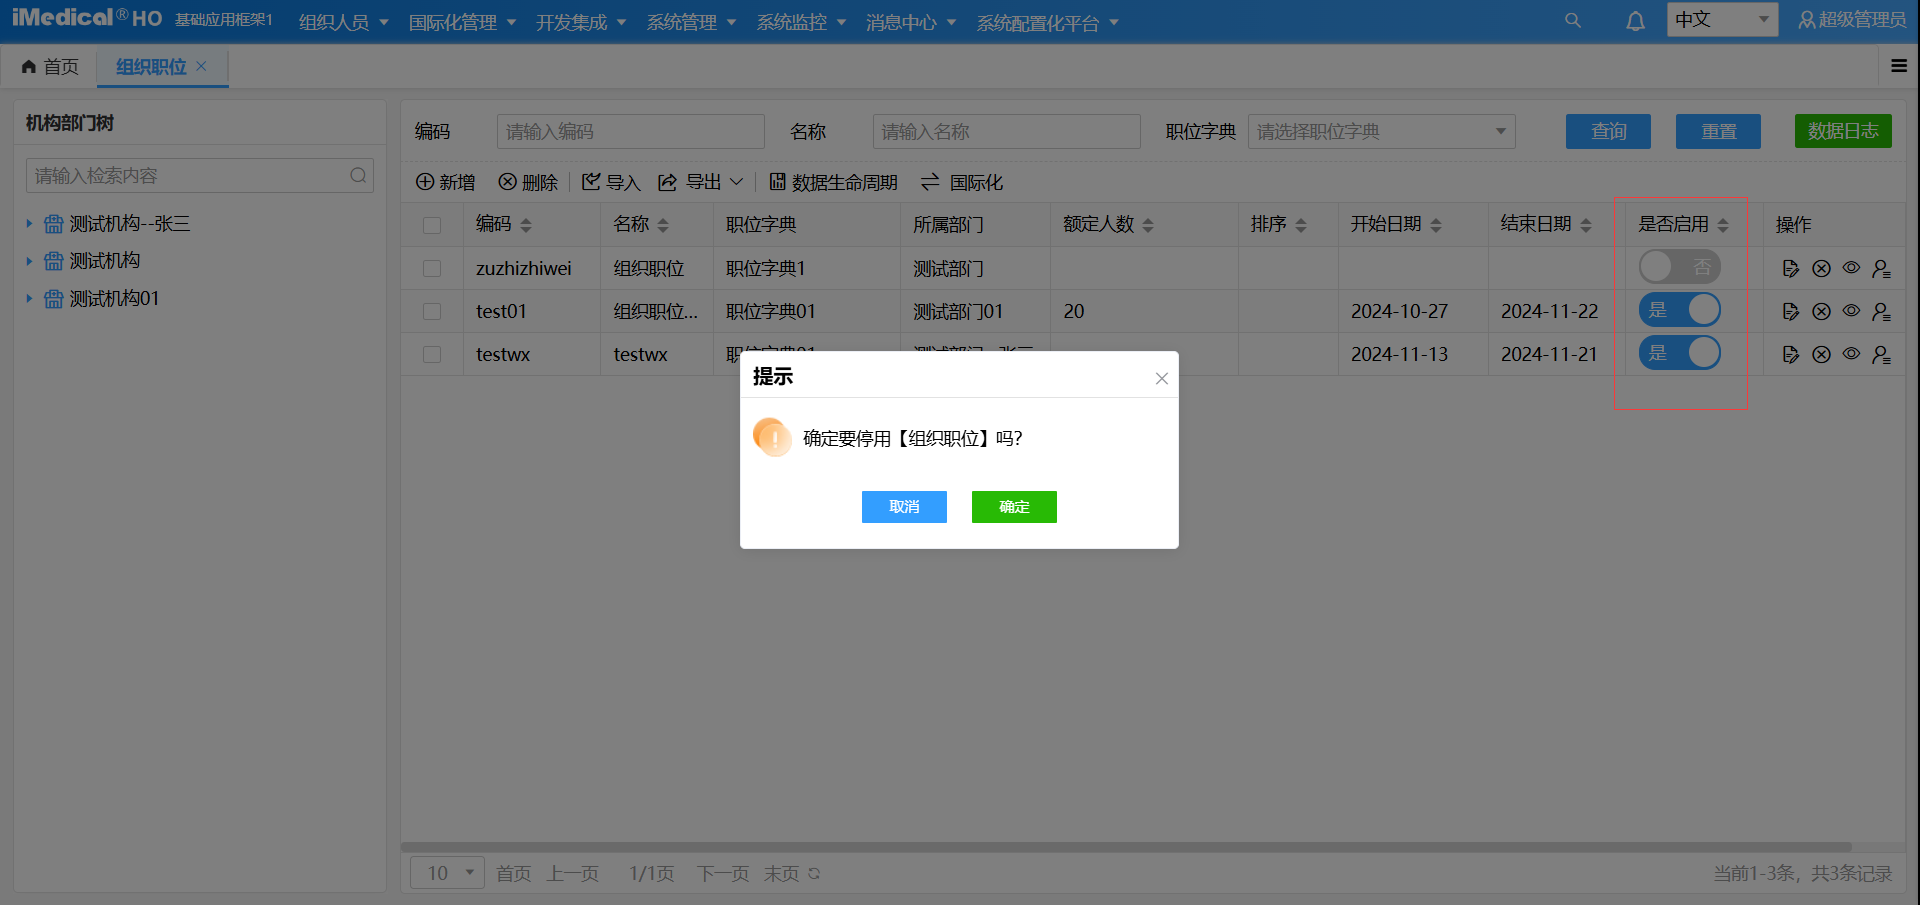Expand the 测试机构01 tree node
Viewport: 1920px width, 905px height.
(29, 298)
